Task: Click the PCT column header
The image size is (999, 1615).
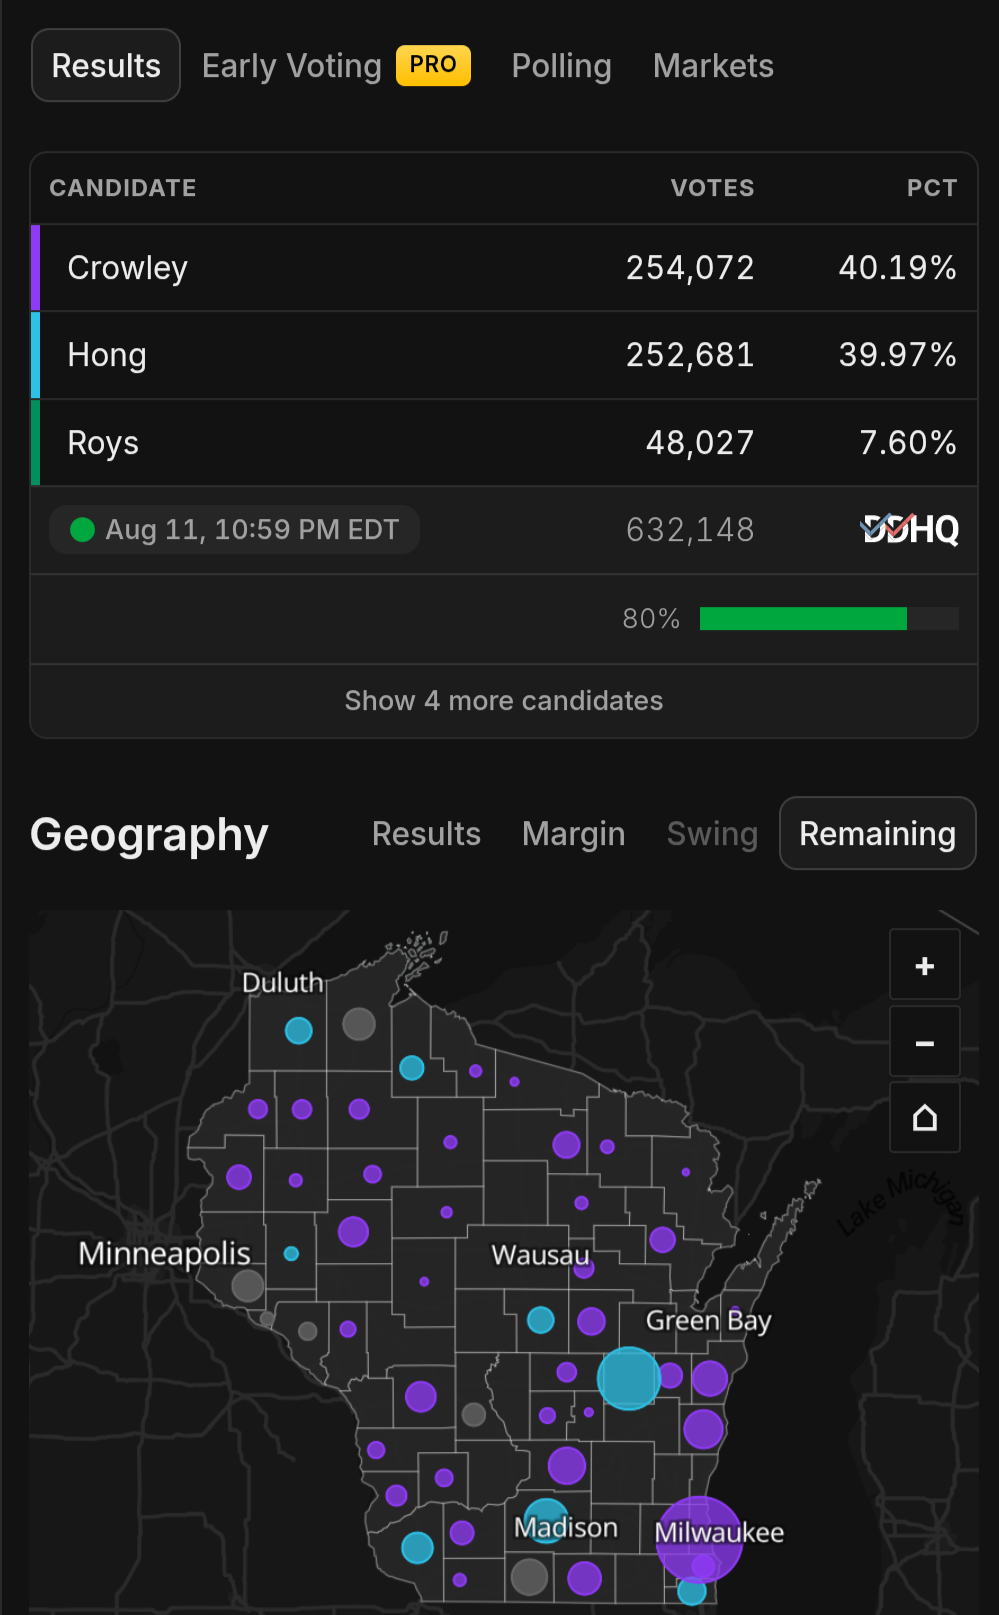Action: point(932,188)
